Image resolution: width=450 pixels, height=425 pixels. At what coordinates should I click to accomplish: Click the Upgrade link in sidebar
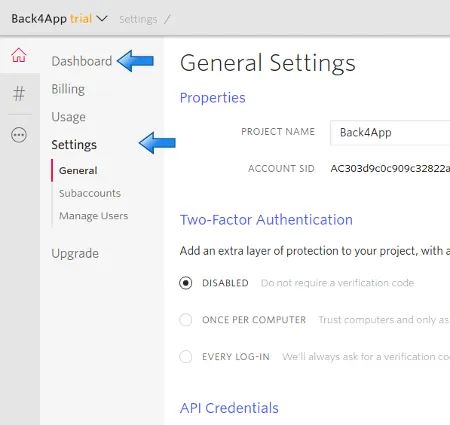click(x=75, y=254)
